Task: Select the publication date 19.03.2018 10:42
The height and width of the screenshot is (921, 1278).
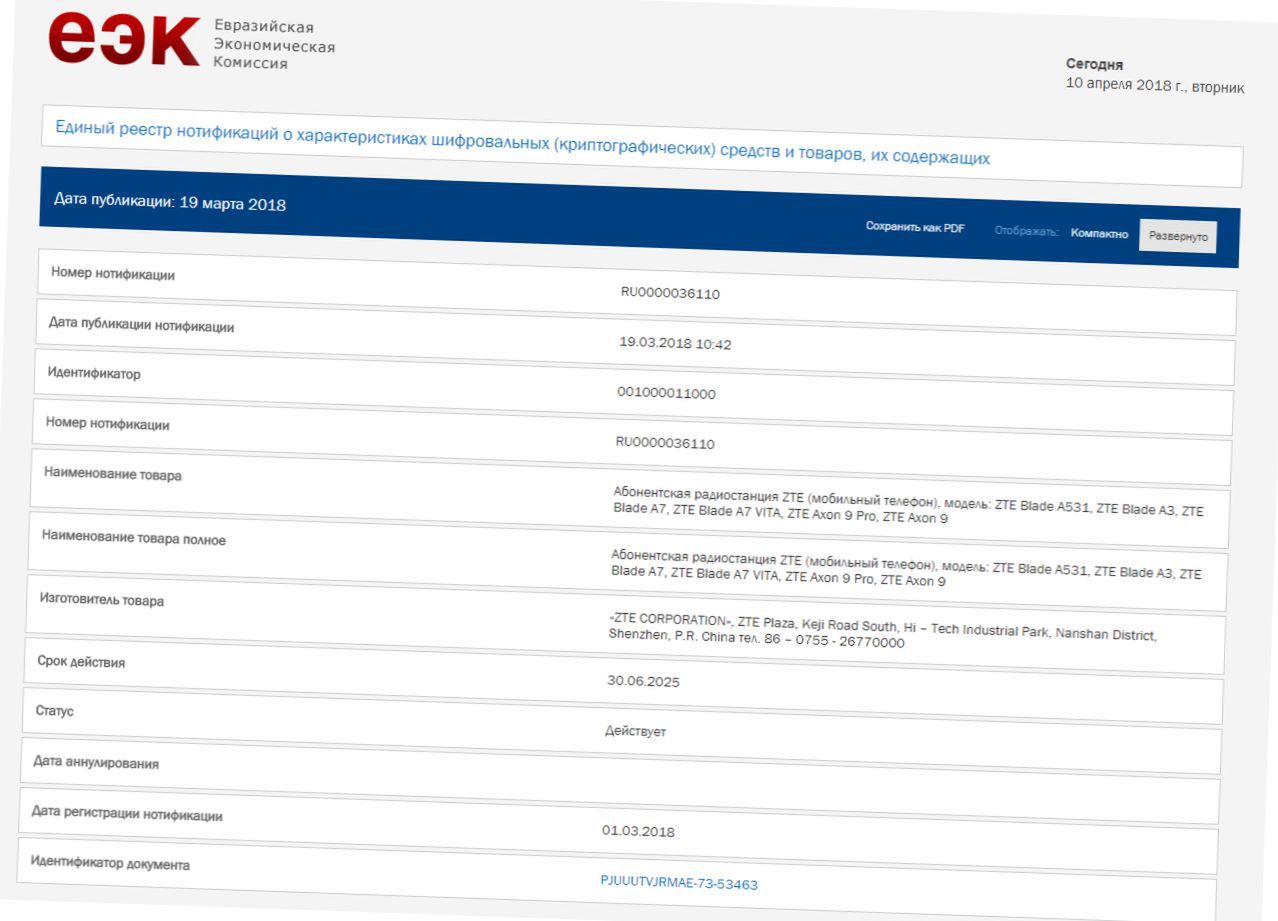Action: click(675, 344)
